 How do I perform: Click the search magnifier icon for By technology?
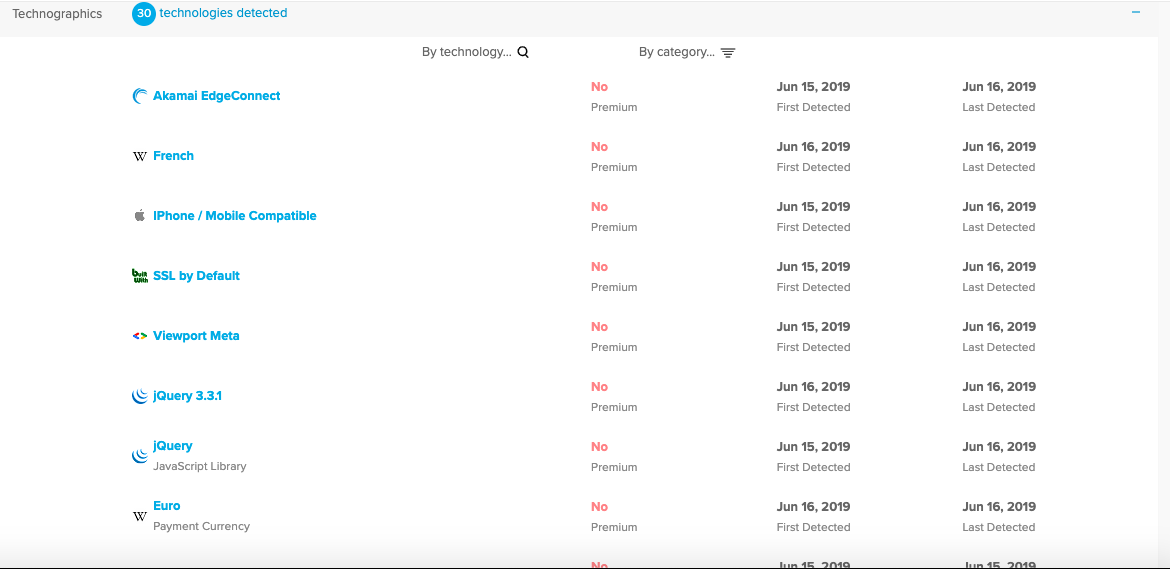(523, 52)
